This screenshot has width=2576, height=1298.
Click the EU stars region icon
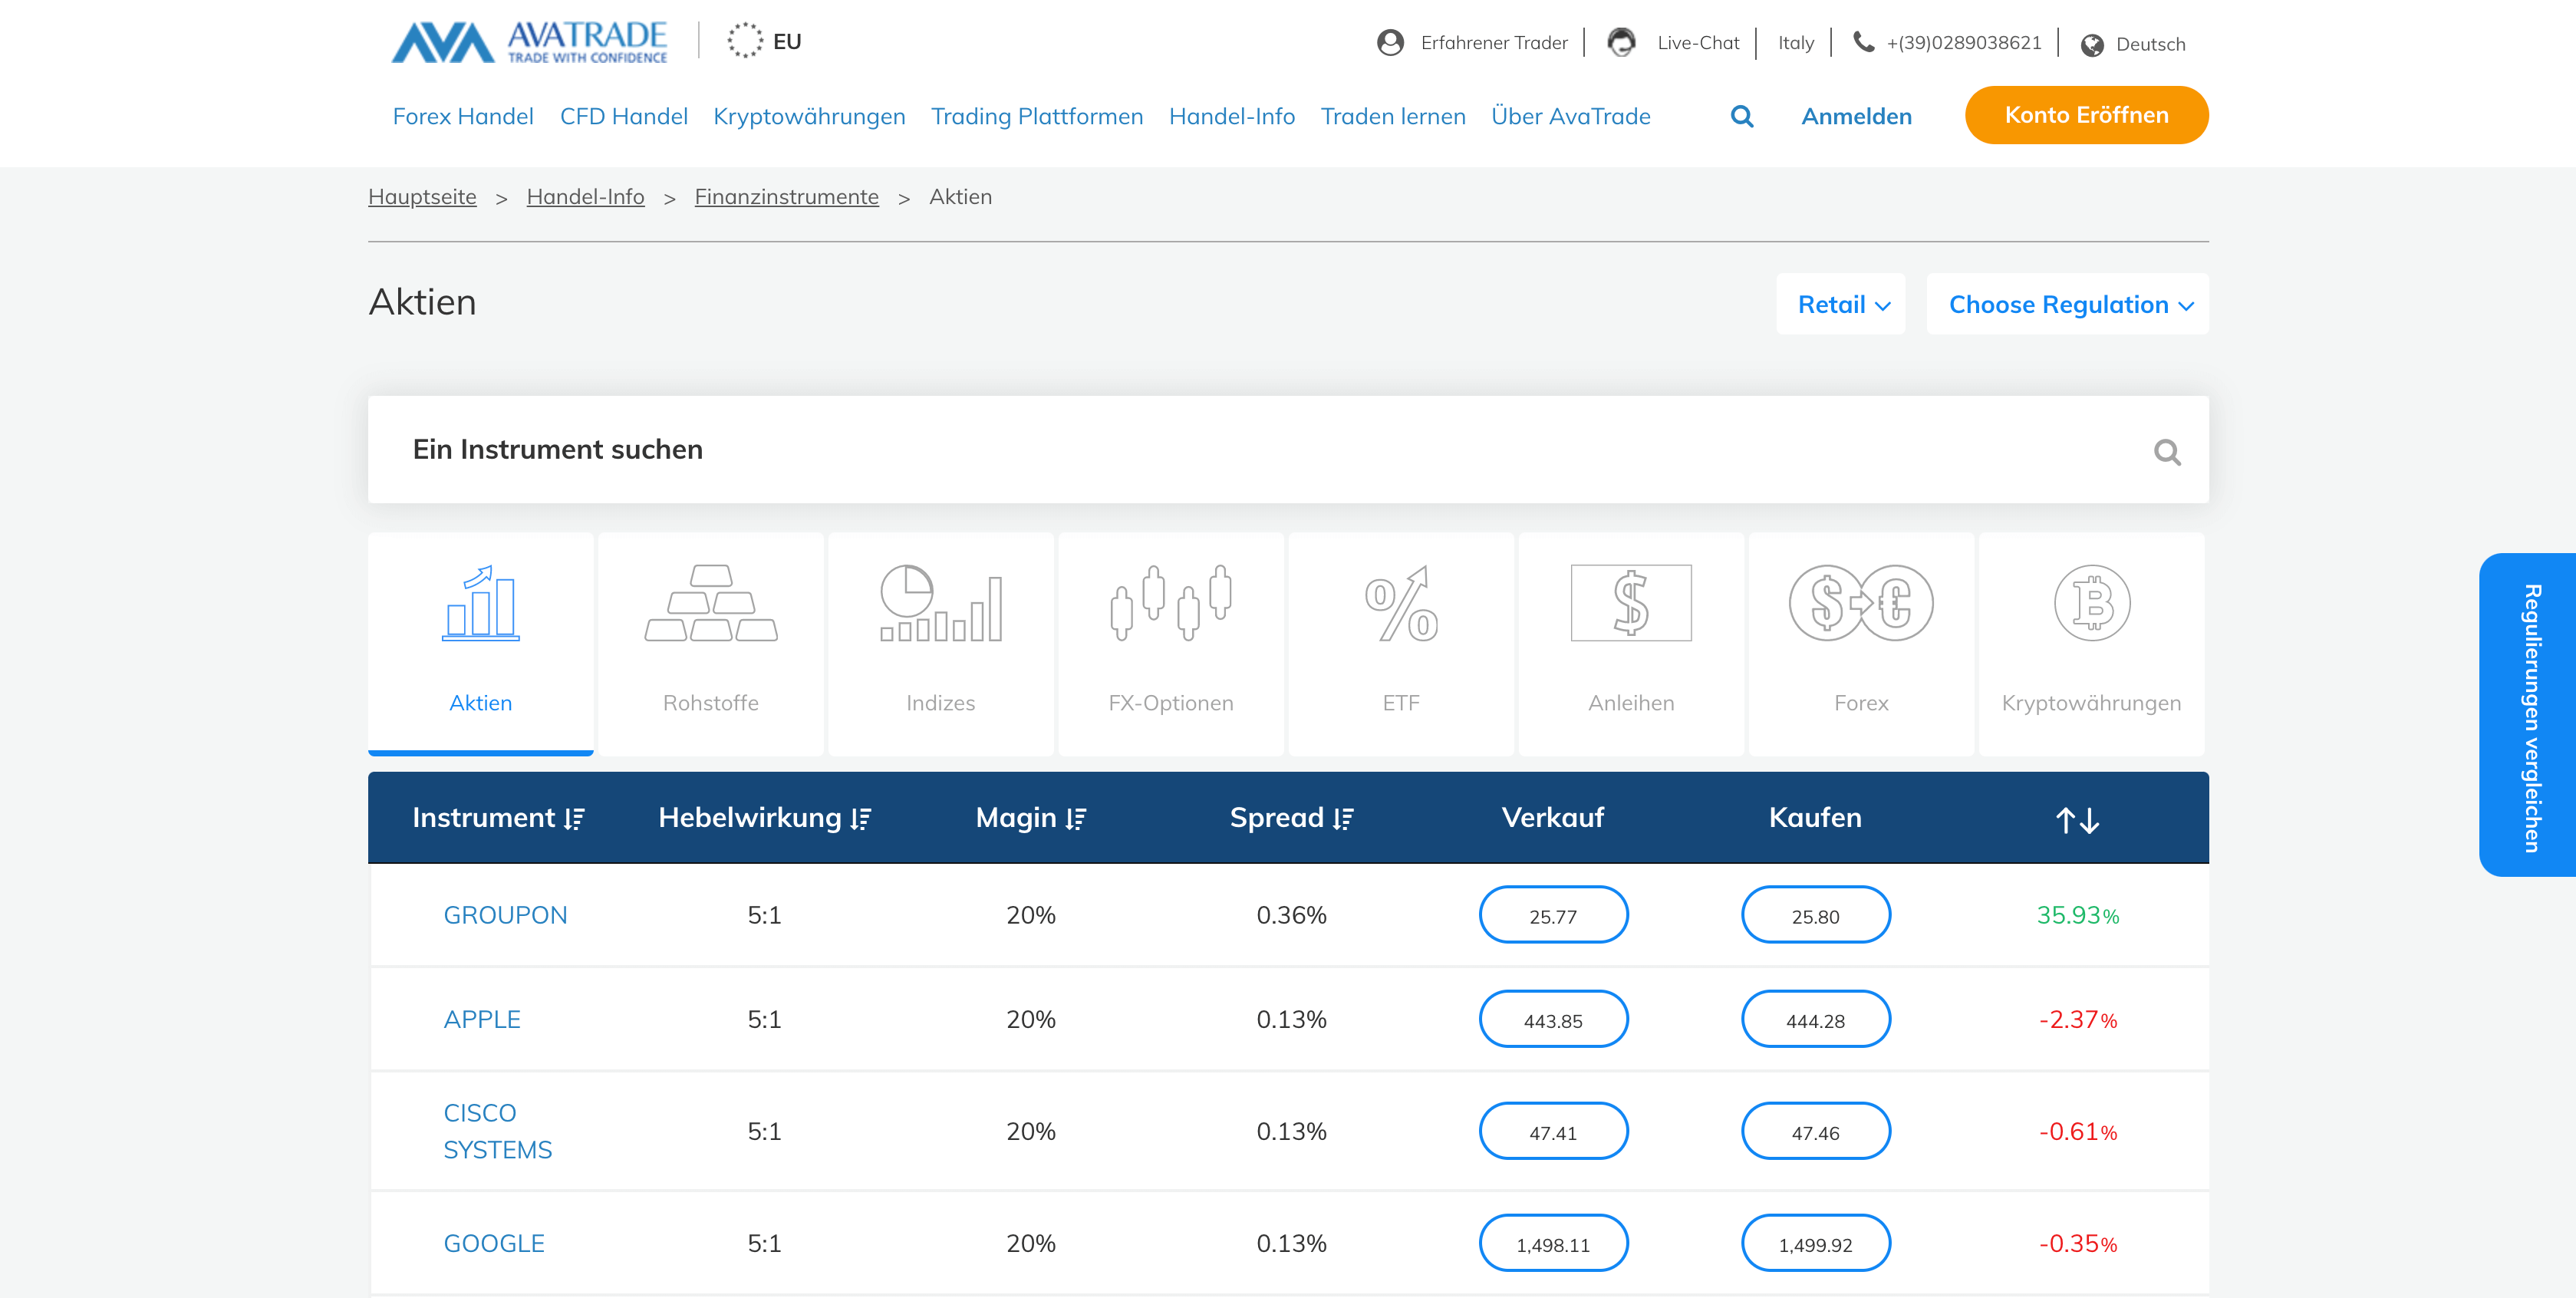click(744, 41)
